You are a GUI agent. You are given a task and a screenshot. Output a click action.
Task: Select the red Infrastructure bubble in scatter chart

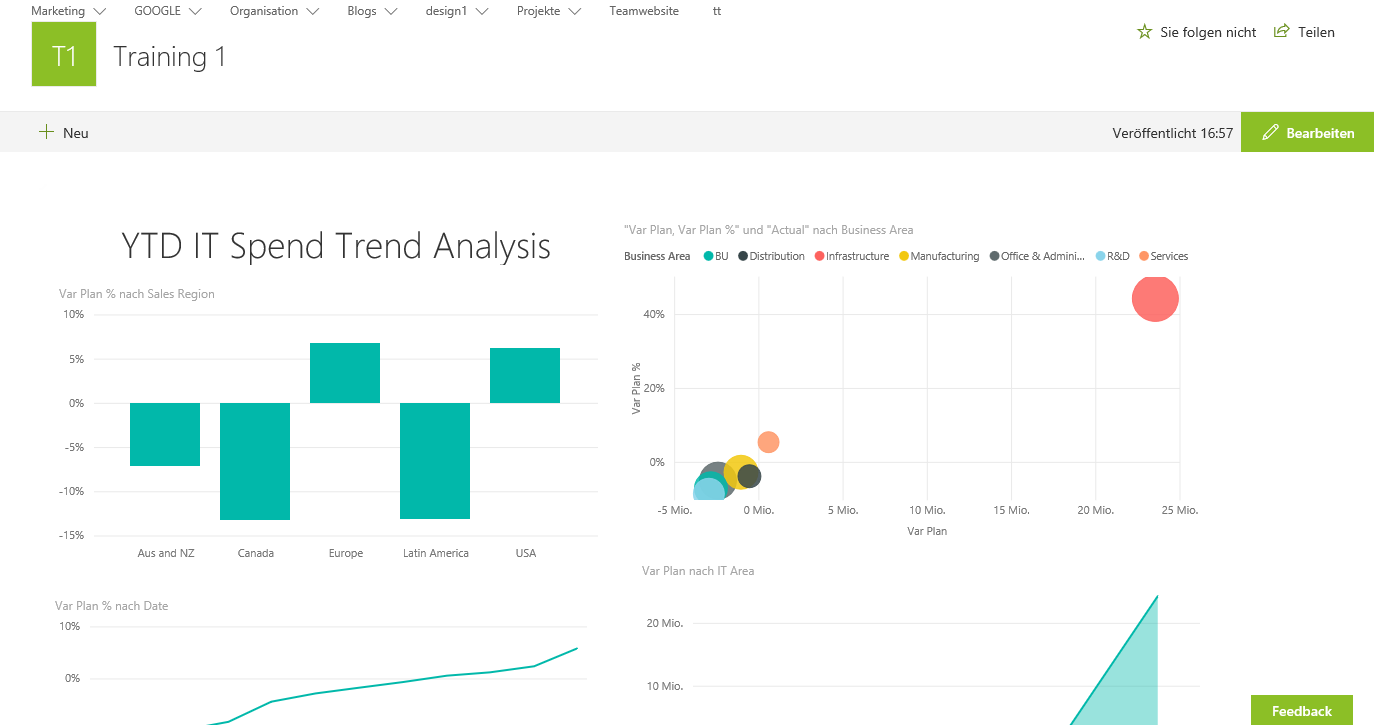click(x=1155, y=298)
